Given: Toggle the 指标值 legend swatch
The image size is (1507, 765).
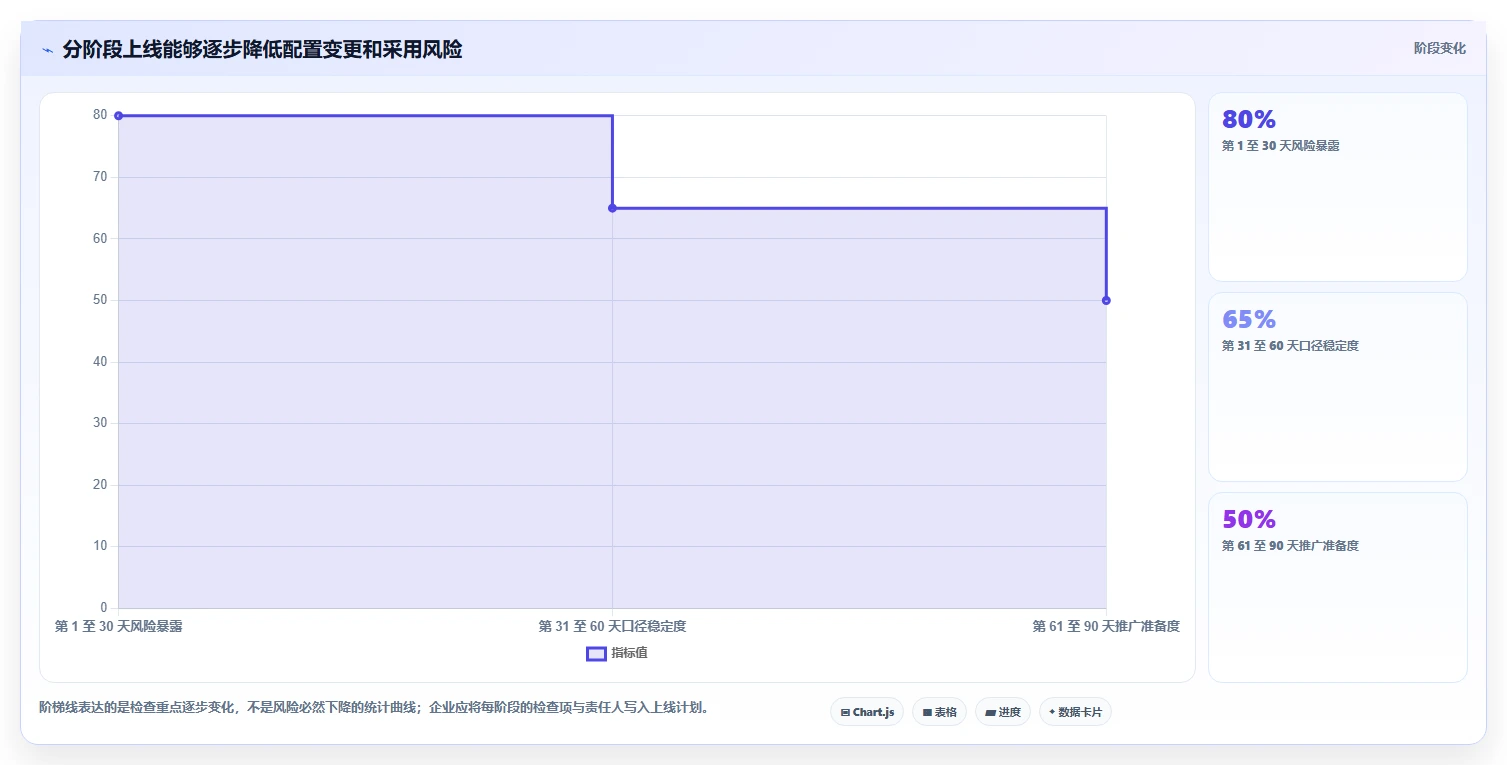Looking at the screenshot, I should [x=596, y=654].
